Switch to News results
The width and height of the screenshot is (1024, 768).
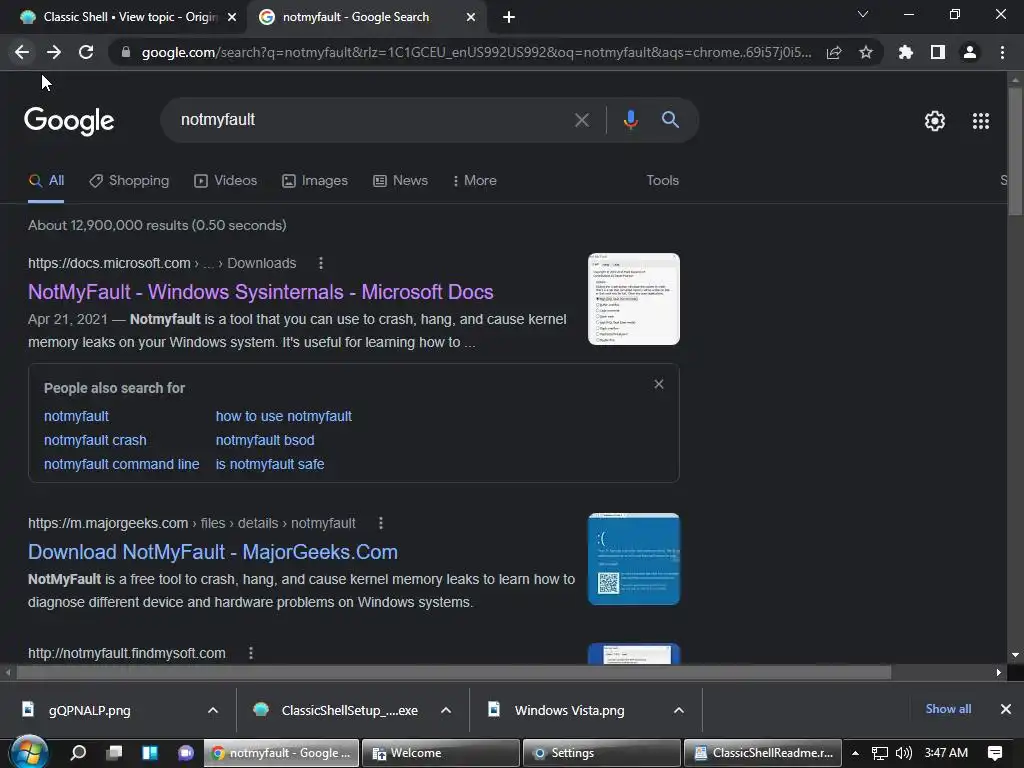[400, 181]
